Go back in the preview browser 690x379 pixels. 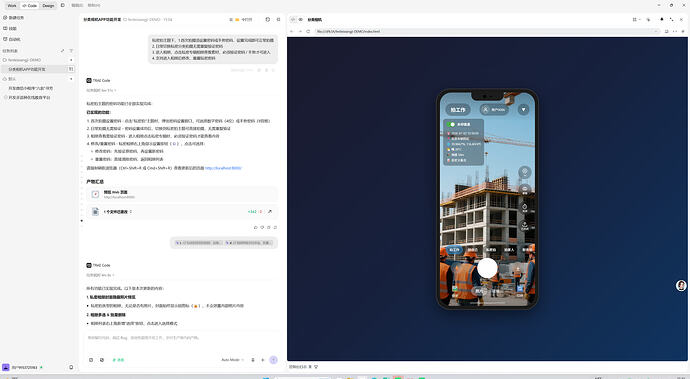point(291,31)
